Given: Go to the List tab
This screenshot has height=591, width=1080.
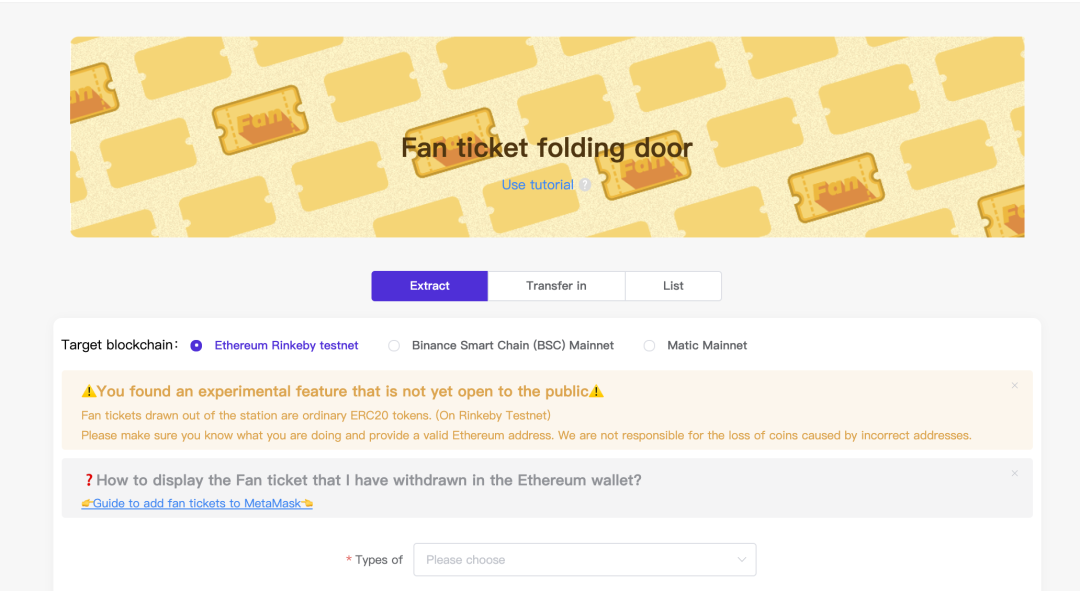Looking at the screenshot, I should 673,286.
